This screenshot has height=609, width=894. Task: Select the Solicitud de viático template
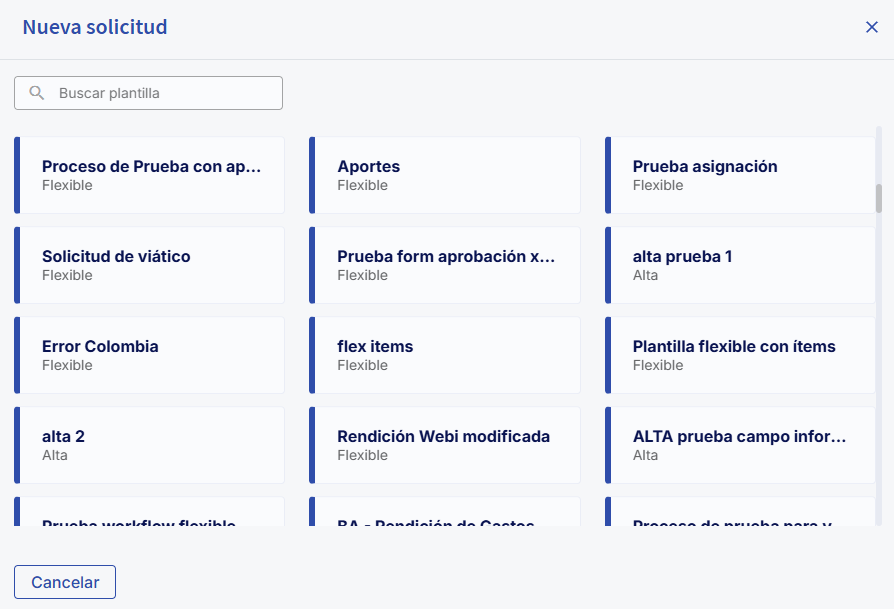pyautogui.click(x=151, y=265)
